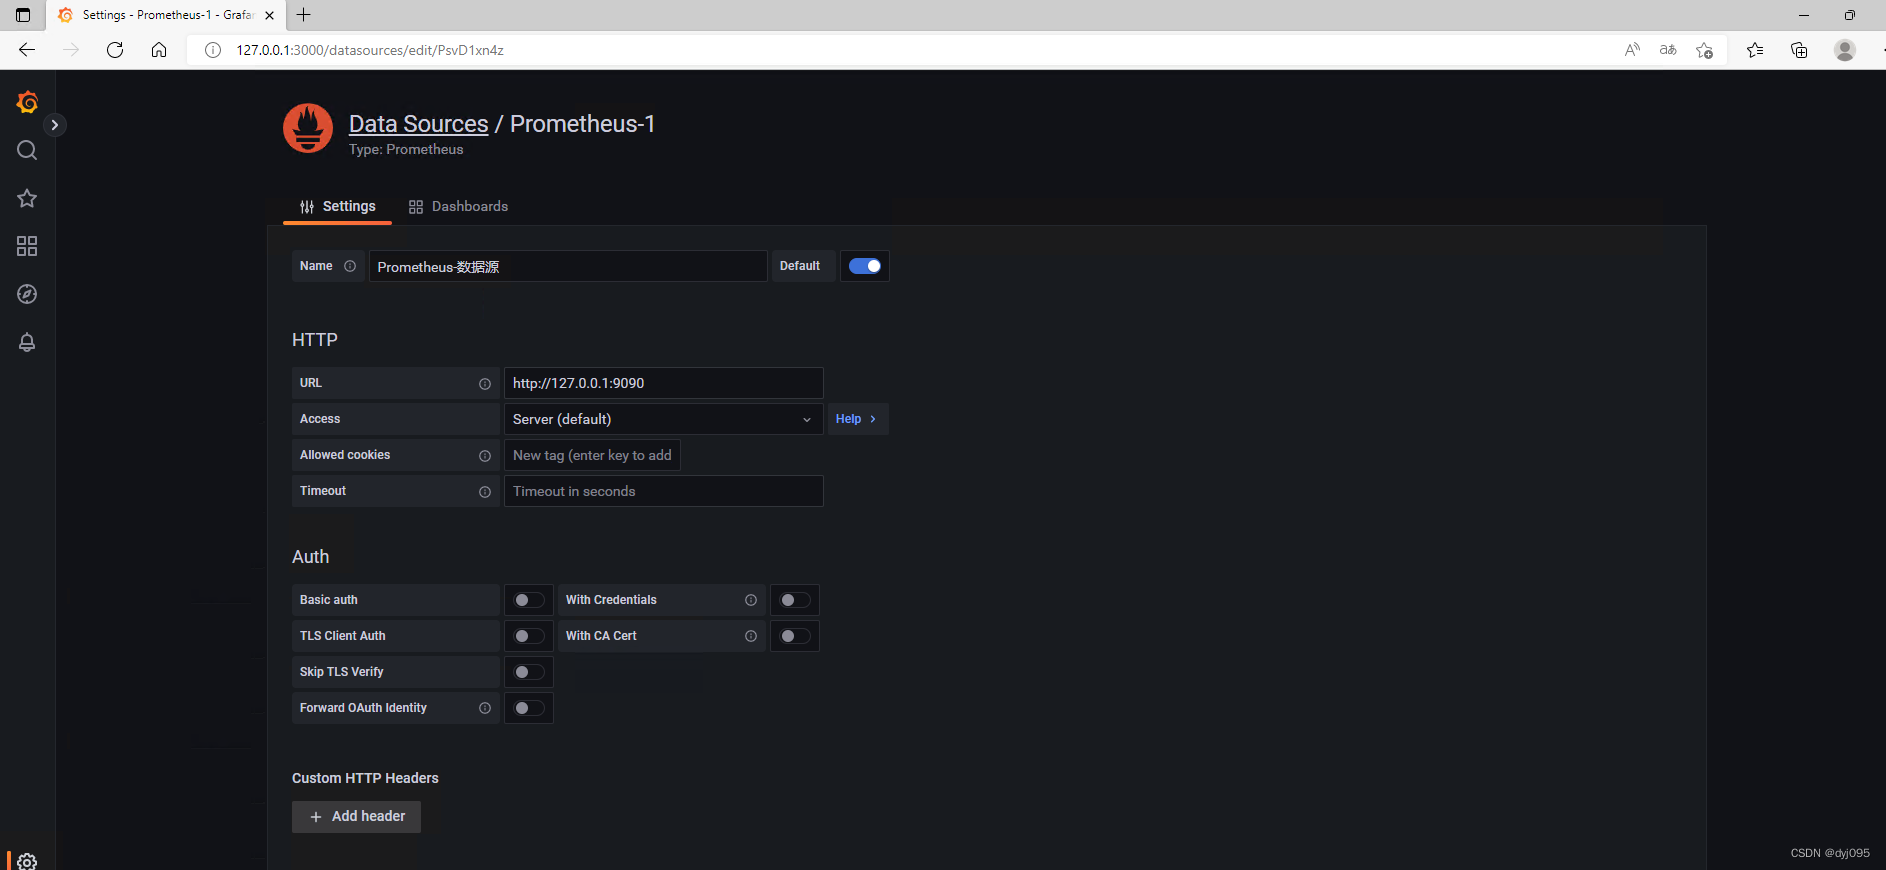Viewport: 1886px width, 870px height.
Task: Enable the Forward OAuth Identity toggle
Action: click(529, 708)
